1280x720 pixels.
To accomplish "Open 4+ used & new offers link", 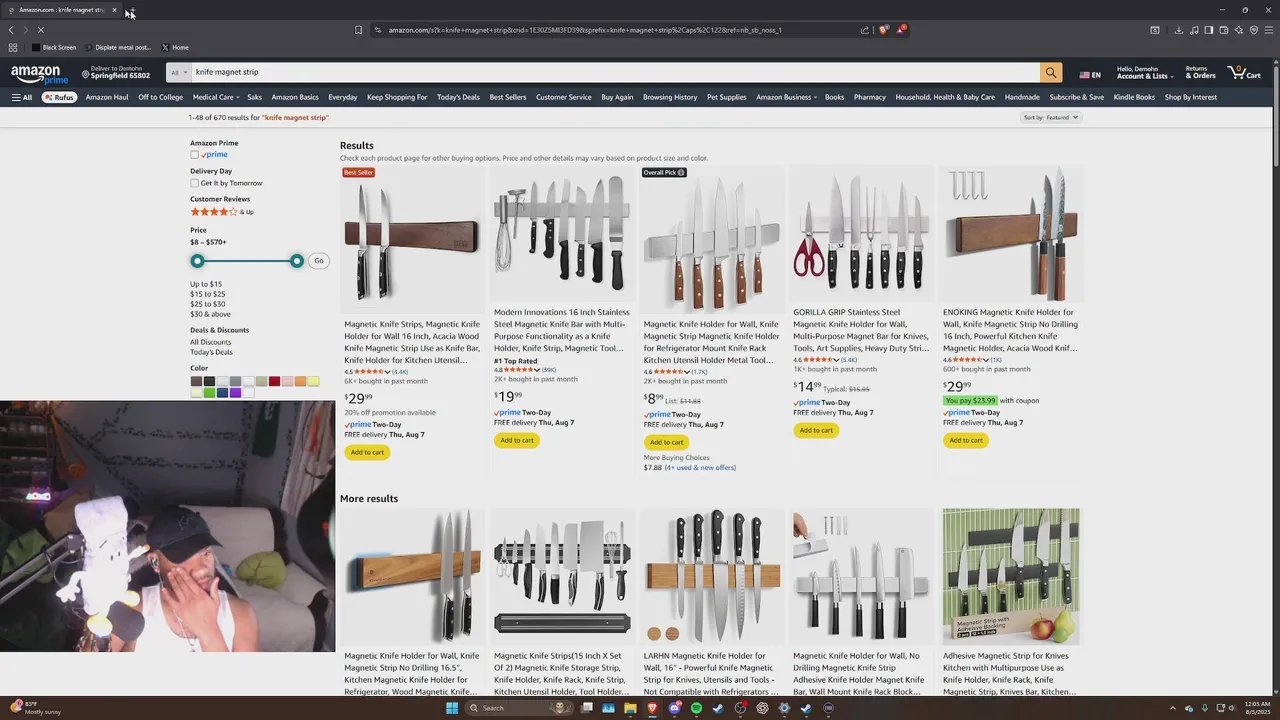I will coord(700,468).
